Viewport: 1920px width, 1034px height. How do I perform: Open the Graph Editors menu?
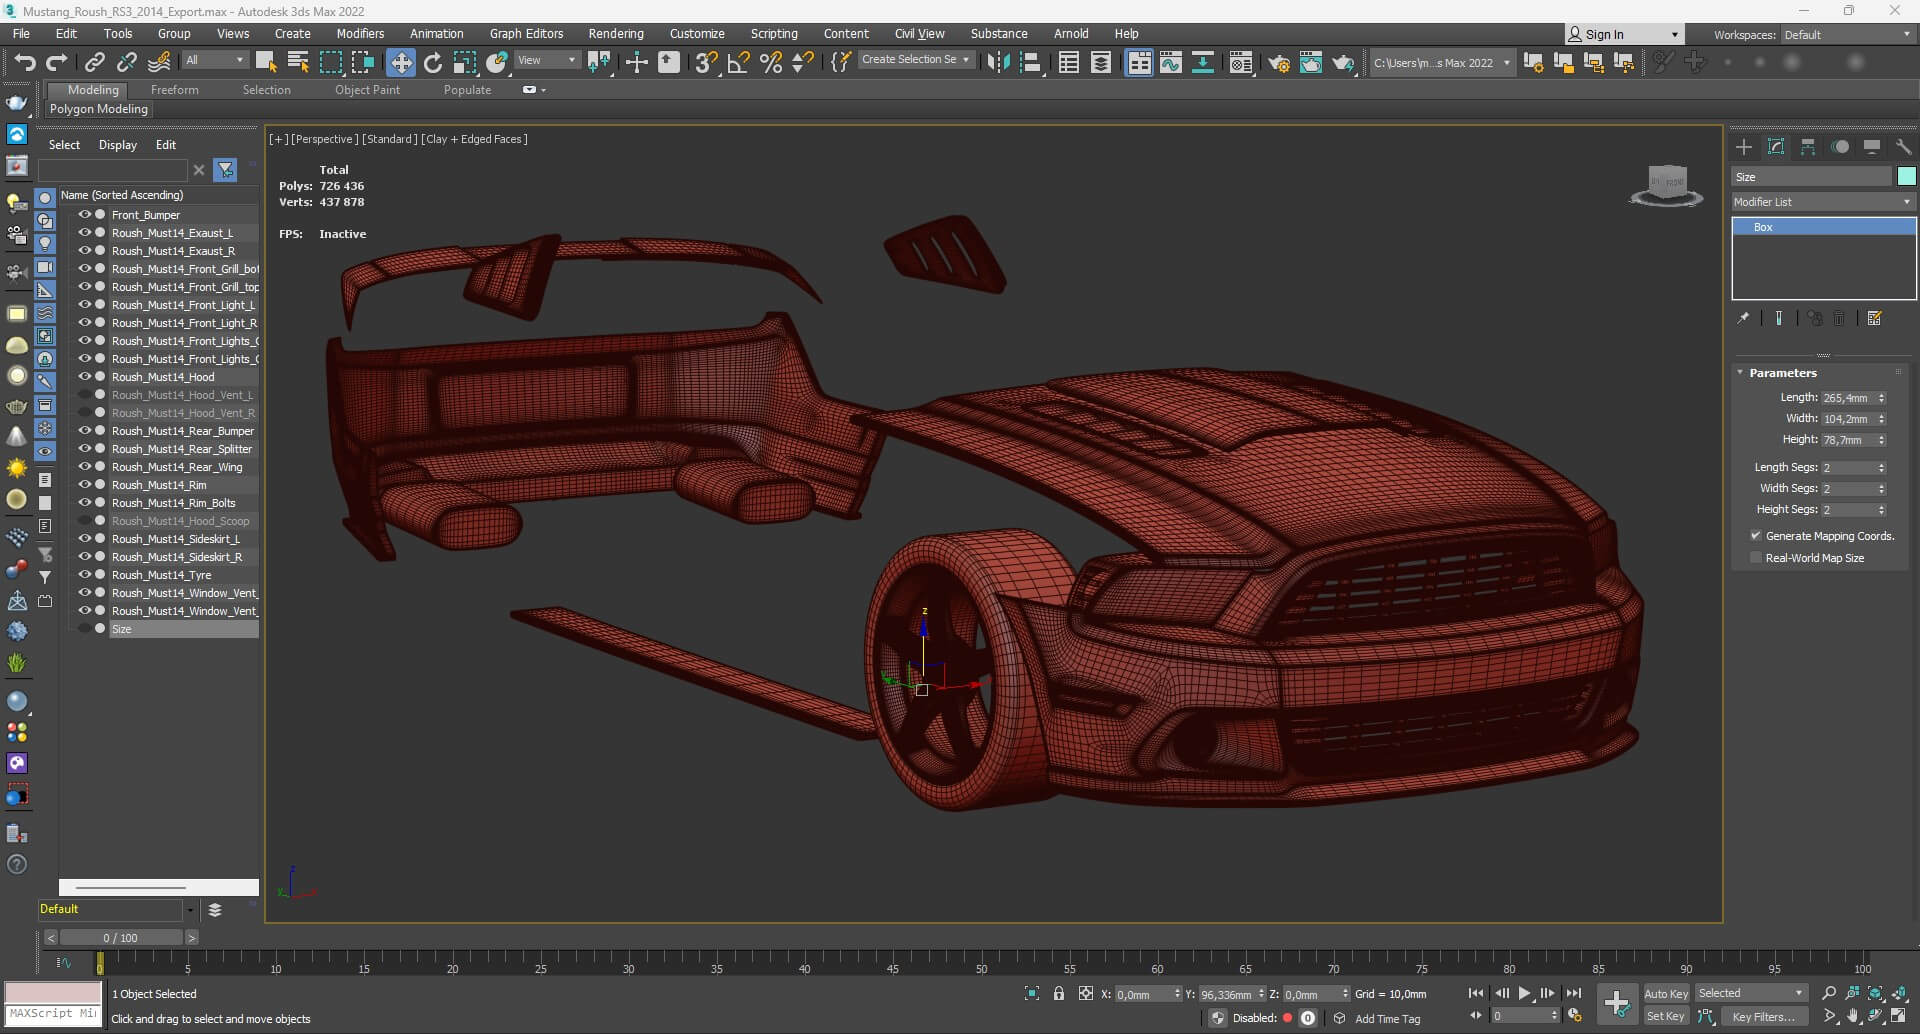526,33
